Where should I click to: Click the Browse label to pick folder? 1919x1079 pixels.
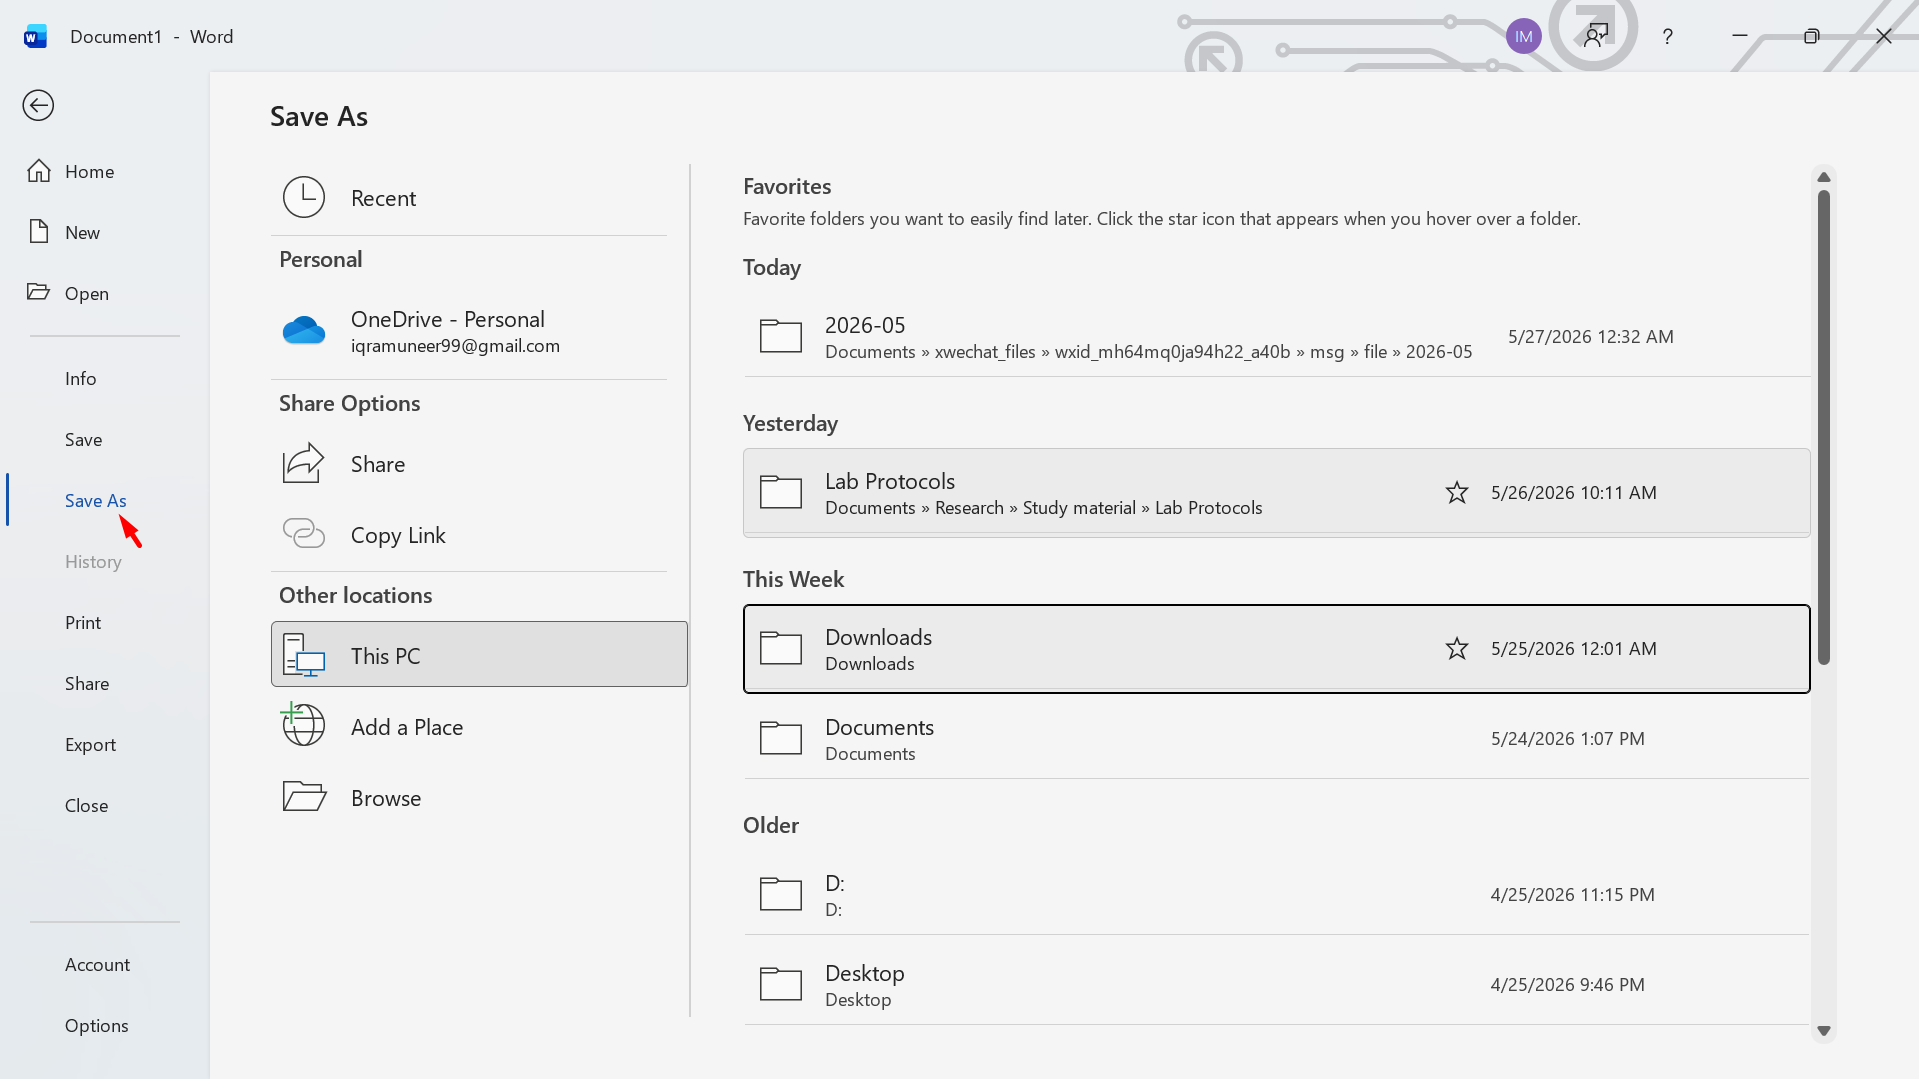(386, 798)
